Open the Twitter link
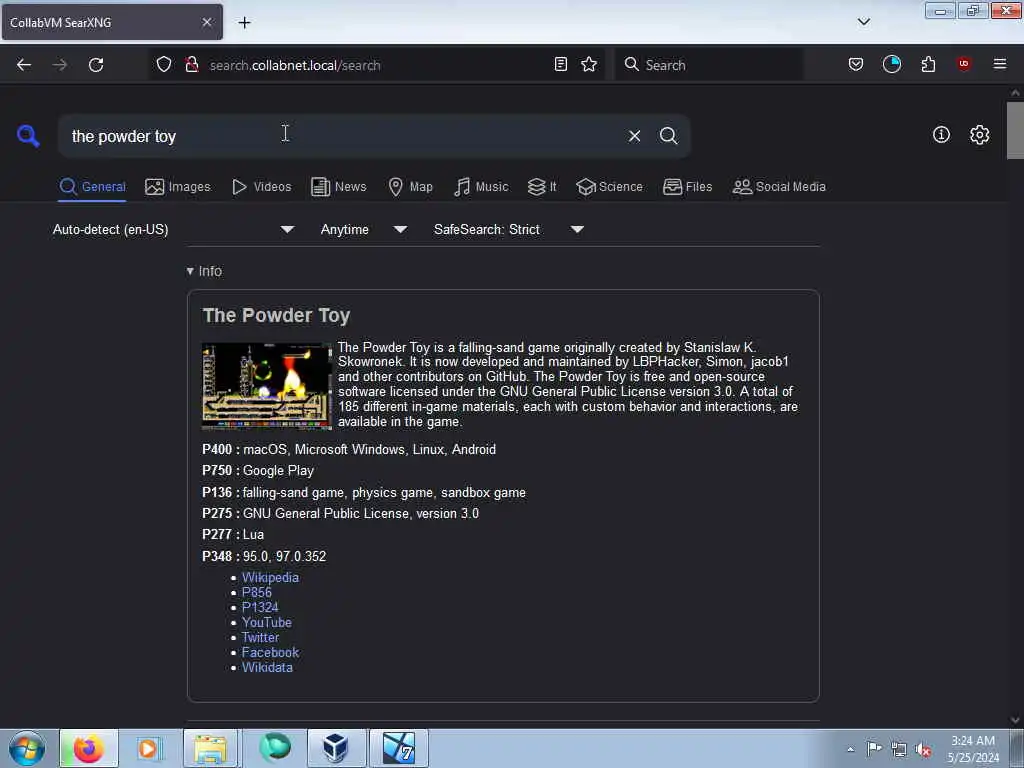1024x768 pixels. point(260,637)
